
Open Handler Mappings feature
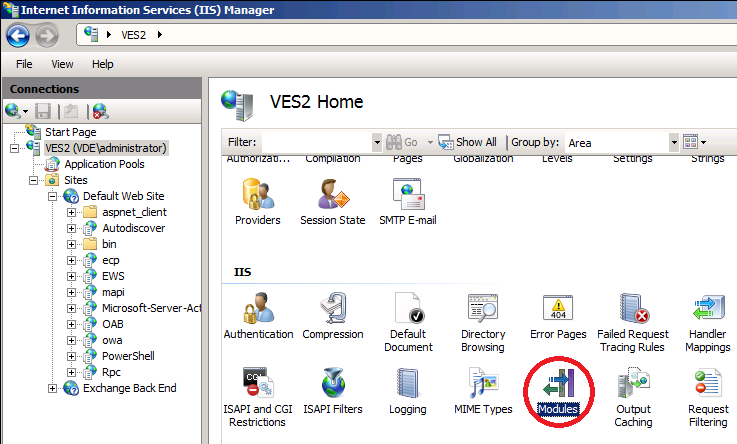coord(707,322)
